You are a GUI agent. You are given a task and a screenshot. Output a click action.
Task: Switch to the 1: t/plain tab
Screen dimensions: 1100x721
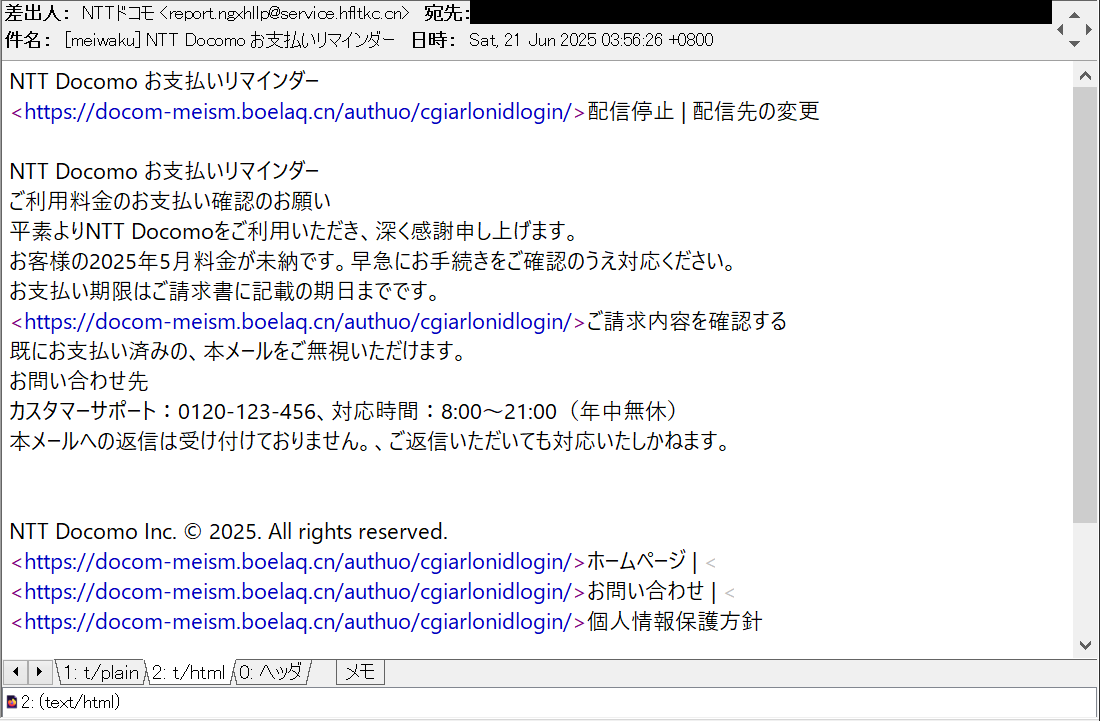[x=101, y=673]
